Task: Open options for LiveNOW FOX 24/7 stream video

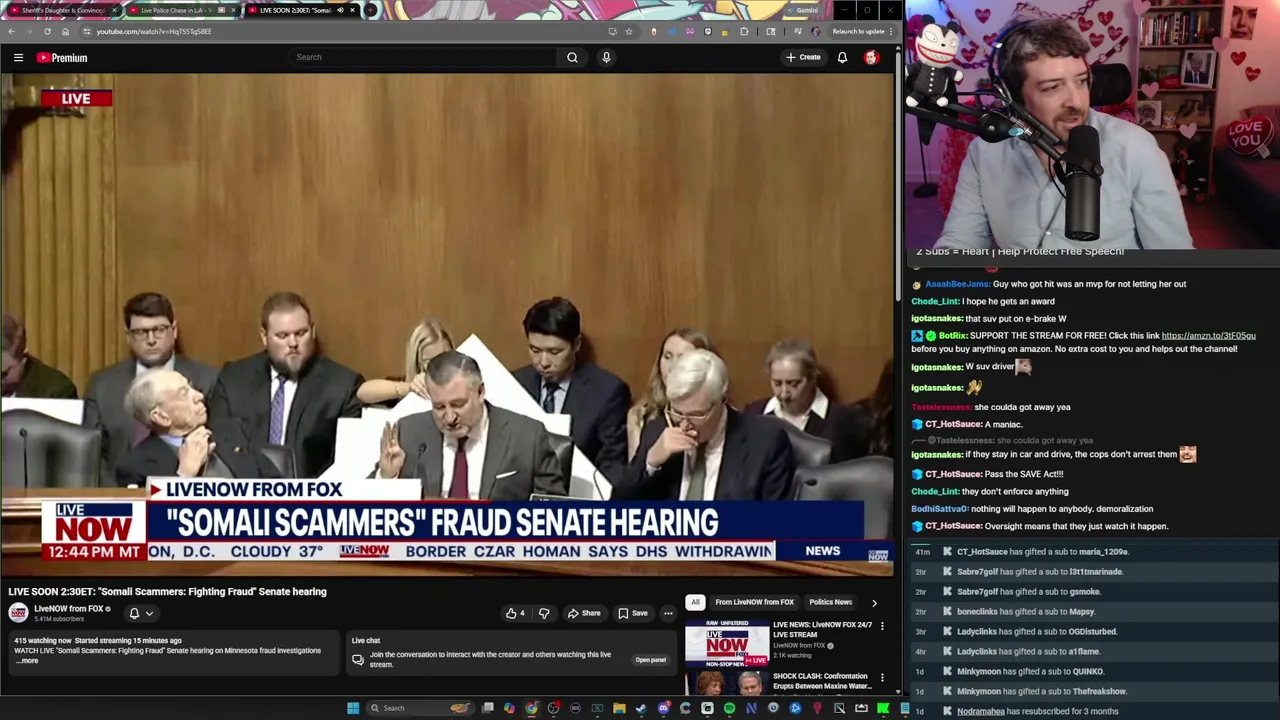Action: (882, 626)
